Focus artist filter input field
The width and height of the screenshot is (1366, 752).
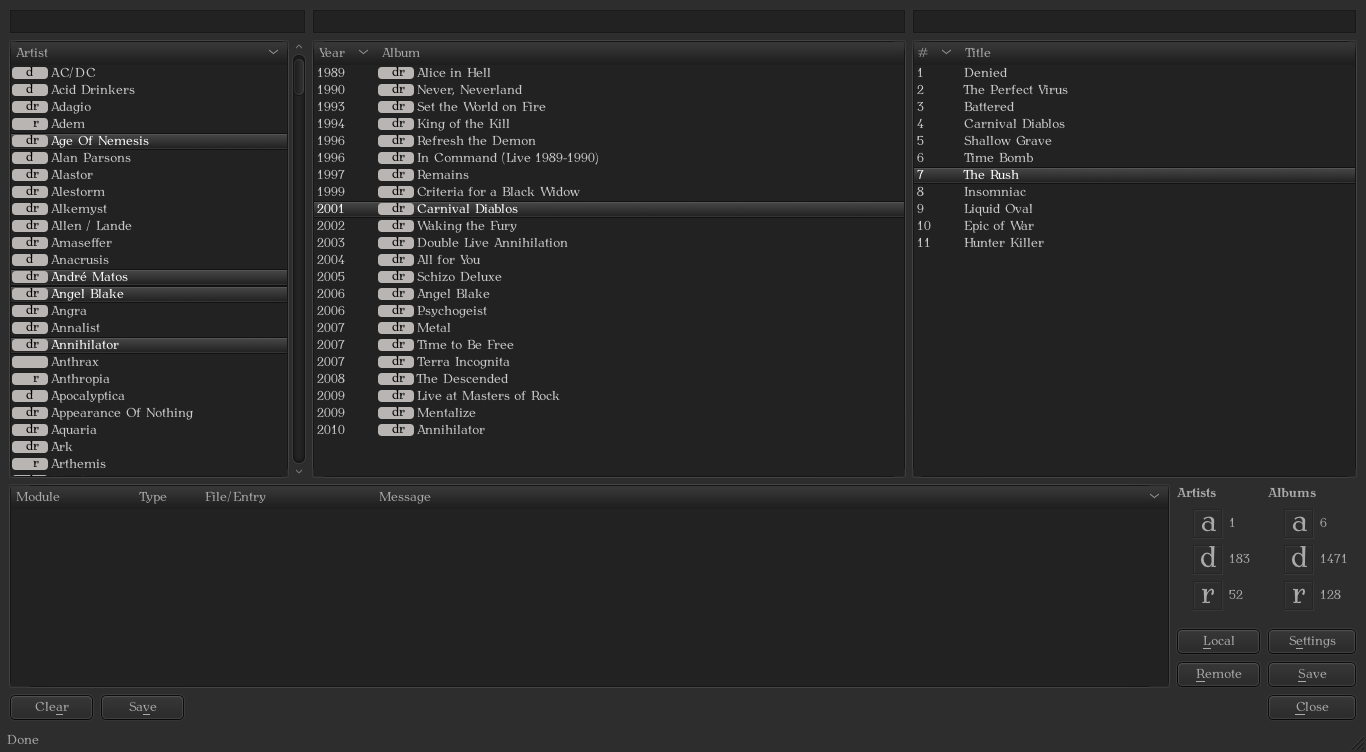[157, 21]
